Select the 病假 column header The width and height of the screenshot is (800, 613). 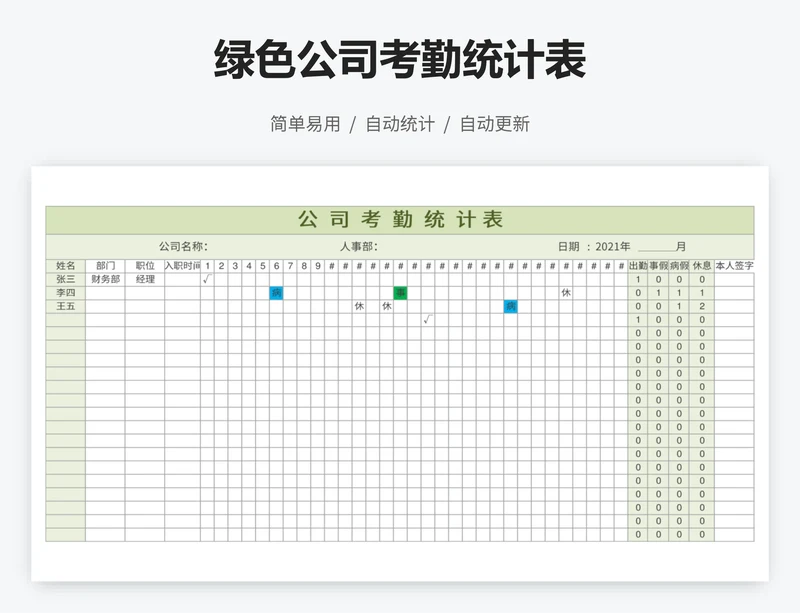[x=679, y=266]
